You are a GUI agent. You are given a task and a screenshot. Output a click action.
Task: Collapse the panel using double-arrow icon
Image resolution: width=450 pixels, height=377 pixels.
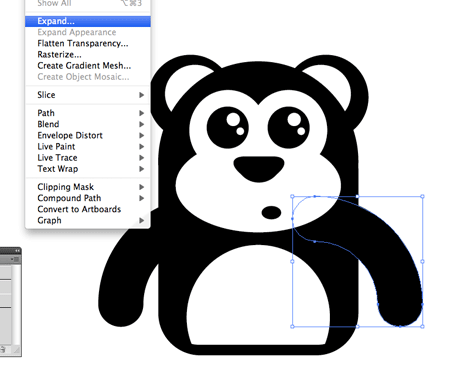(x=17, y=251)
